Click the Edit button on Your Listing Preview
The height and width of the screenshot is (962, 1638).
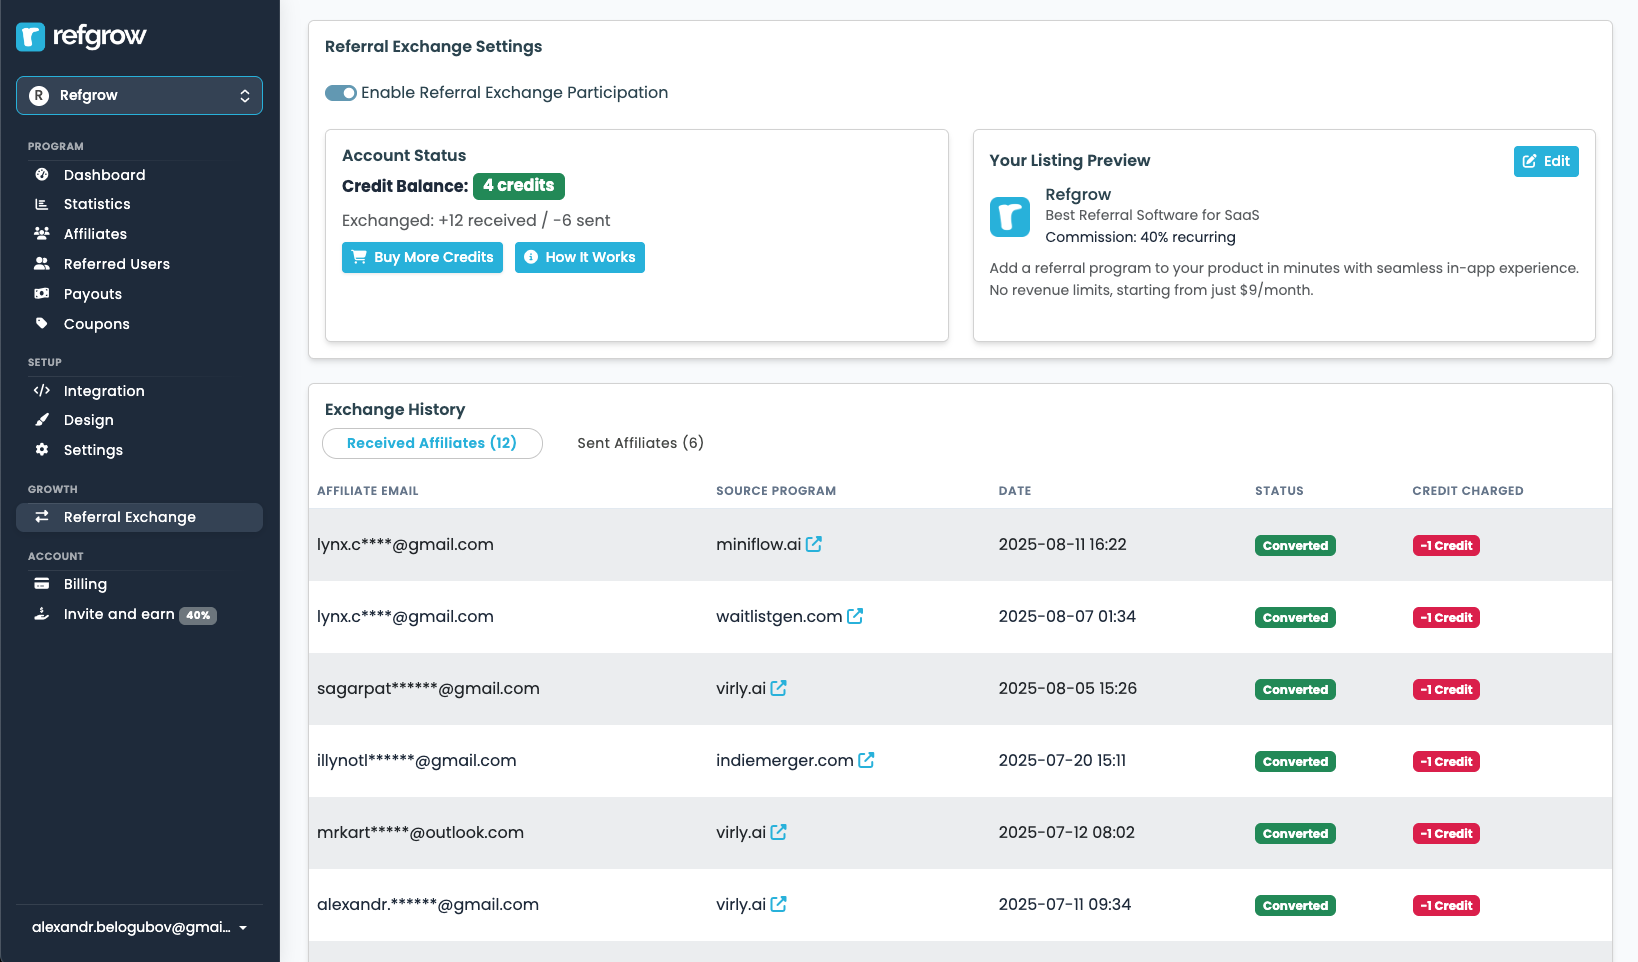[1546, 161]
